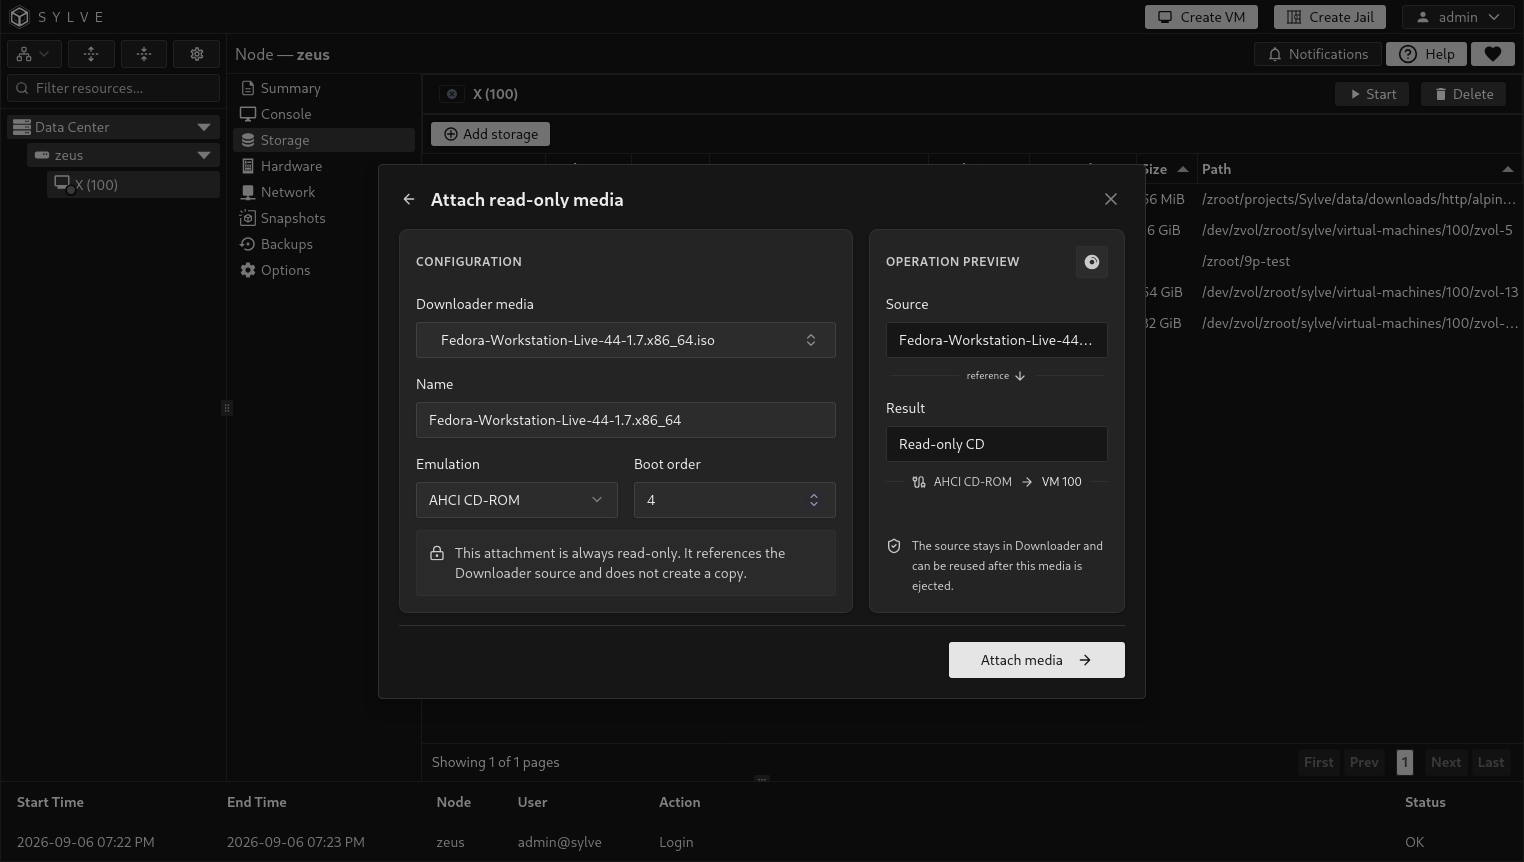1524x862 pixels.
Task: Click the Last page button
Action: [x=1490, y=762]
